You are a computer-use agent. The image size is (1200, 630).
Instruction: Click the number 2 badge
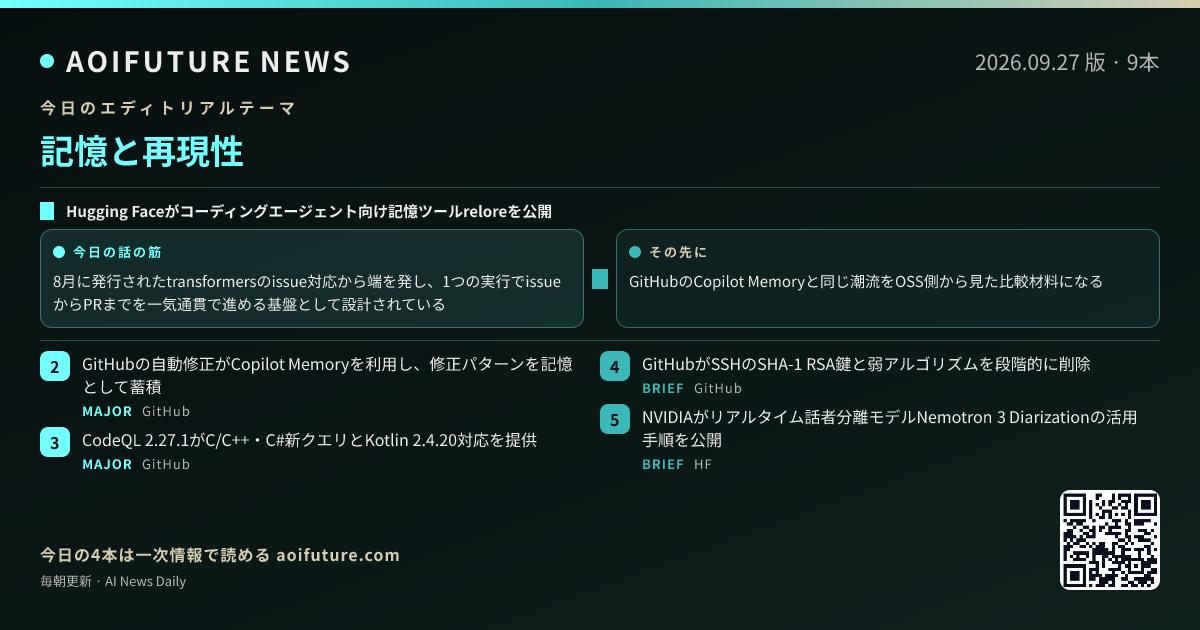(x=54, y=366)
